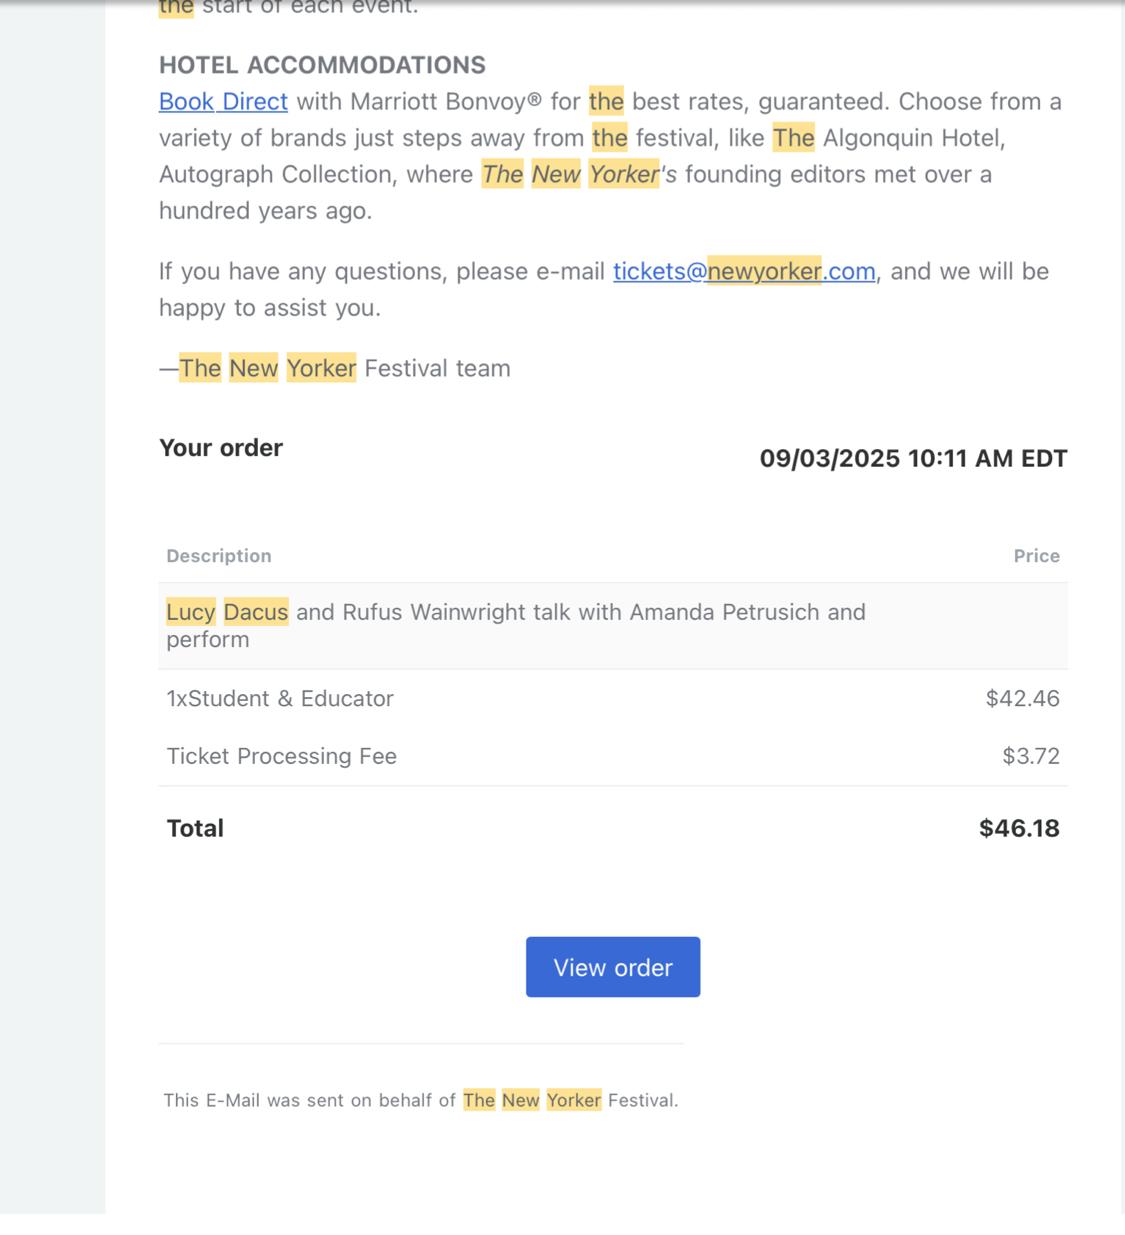The width and height of the screenshot is (1125, 1235).
Task: Click the $42.46 ticket price
Action: click(1022, 699)
